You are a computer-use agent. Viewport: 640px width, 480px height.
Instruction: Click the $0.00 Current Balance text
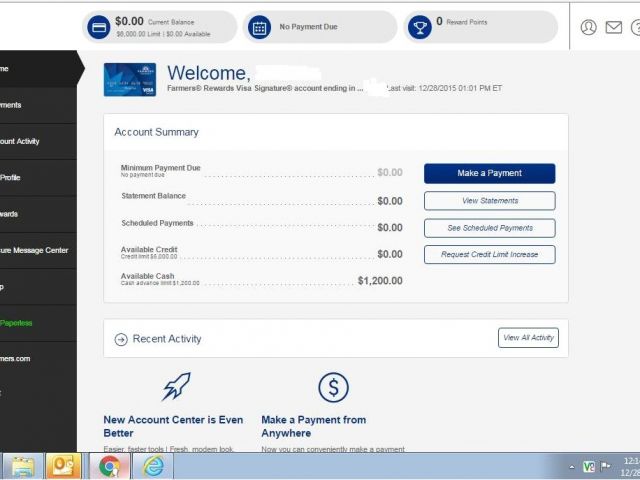click(x=155, y=21)
